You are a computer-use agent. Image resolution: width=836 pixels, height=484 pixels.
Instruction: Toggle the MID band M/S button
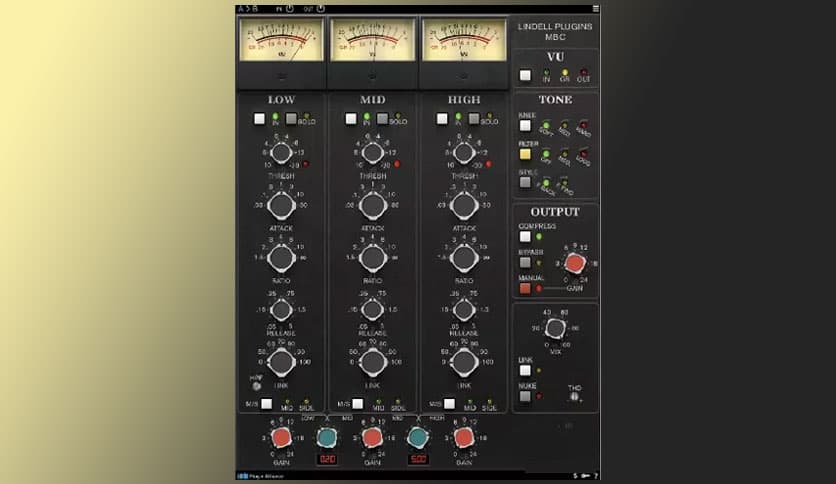coord(358,404)
